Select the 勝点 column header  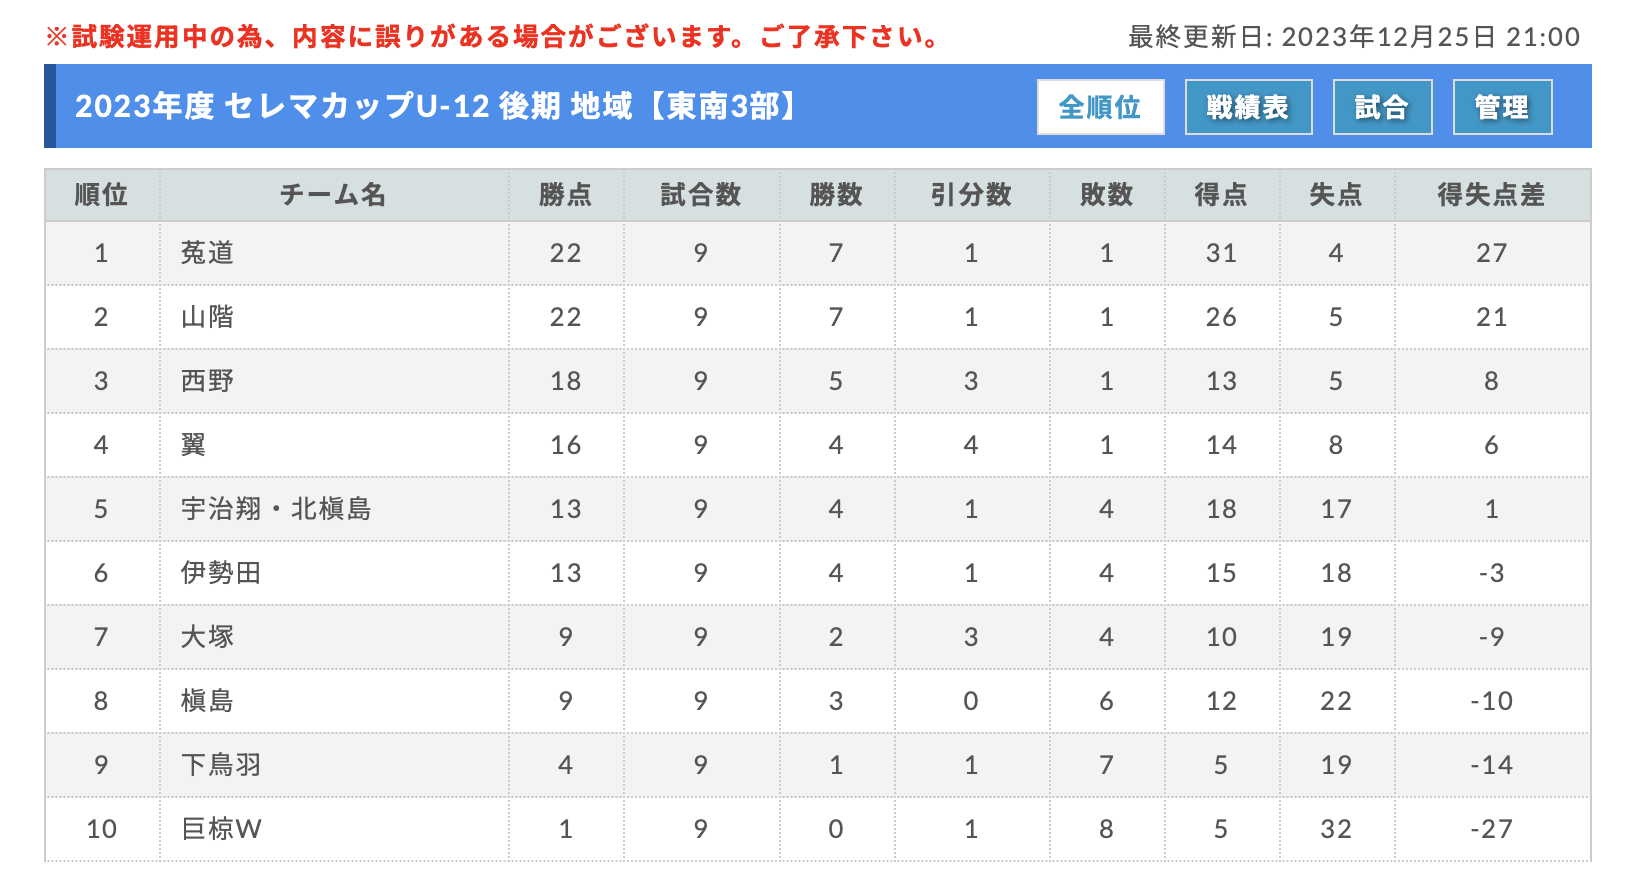566,195
